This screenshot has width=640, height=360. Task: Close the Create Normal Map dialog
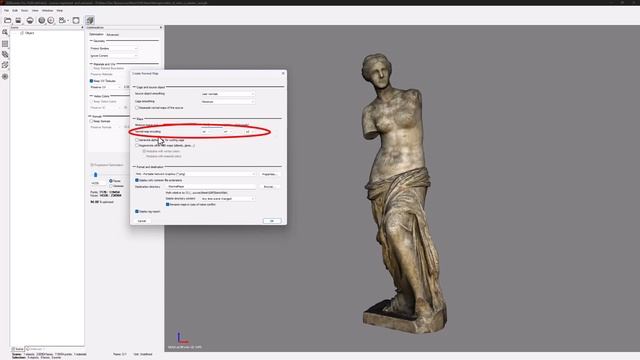283,73
